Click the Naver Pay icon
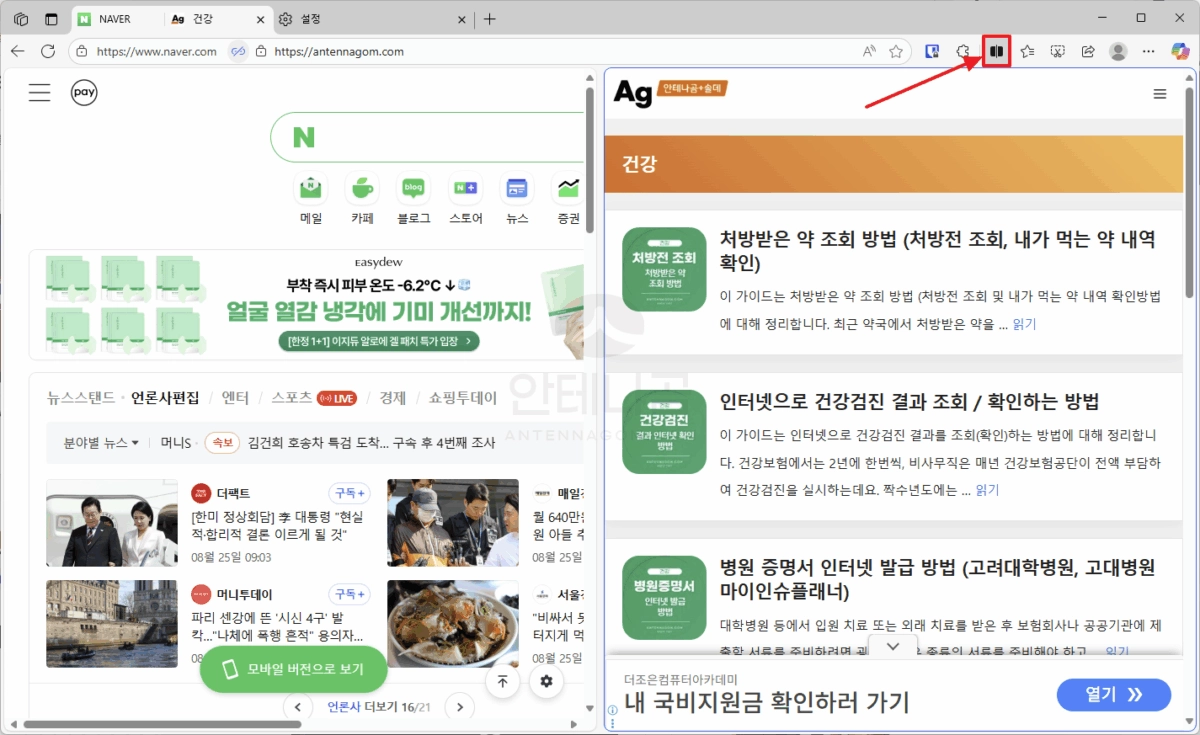Screen dimensions: 1200x735 84,93
